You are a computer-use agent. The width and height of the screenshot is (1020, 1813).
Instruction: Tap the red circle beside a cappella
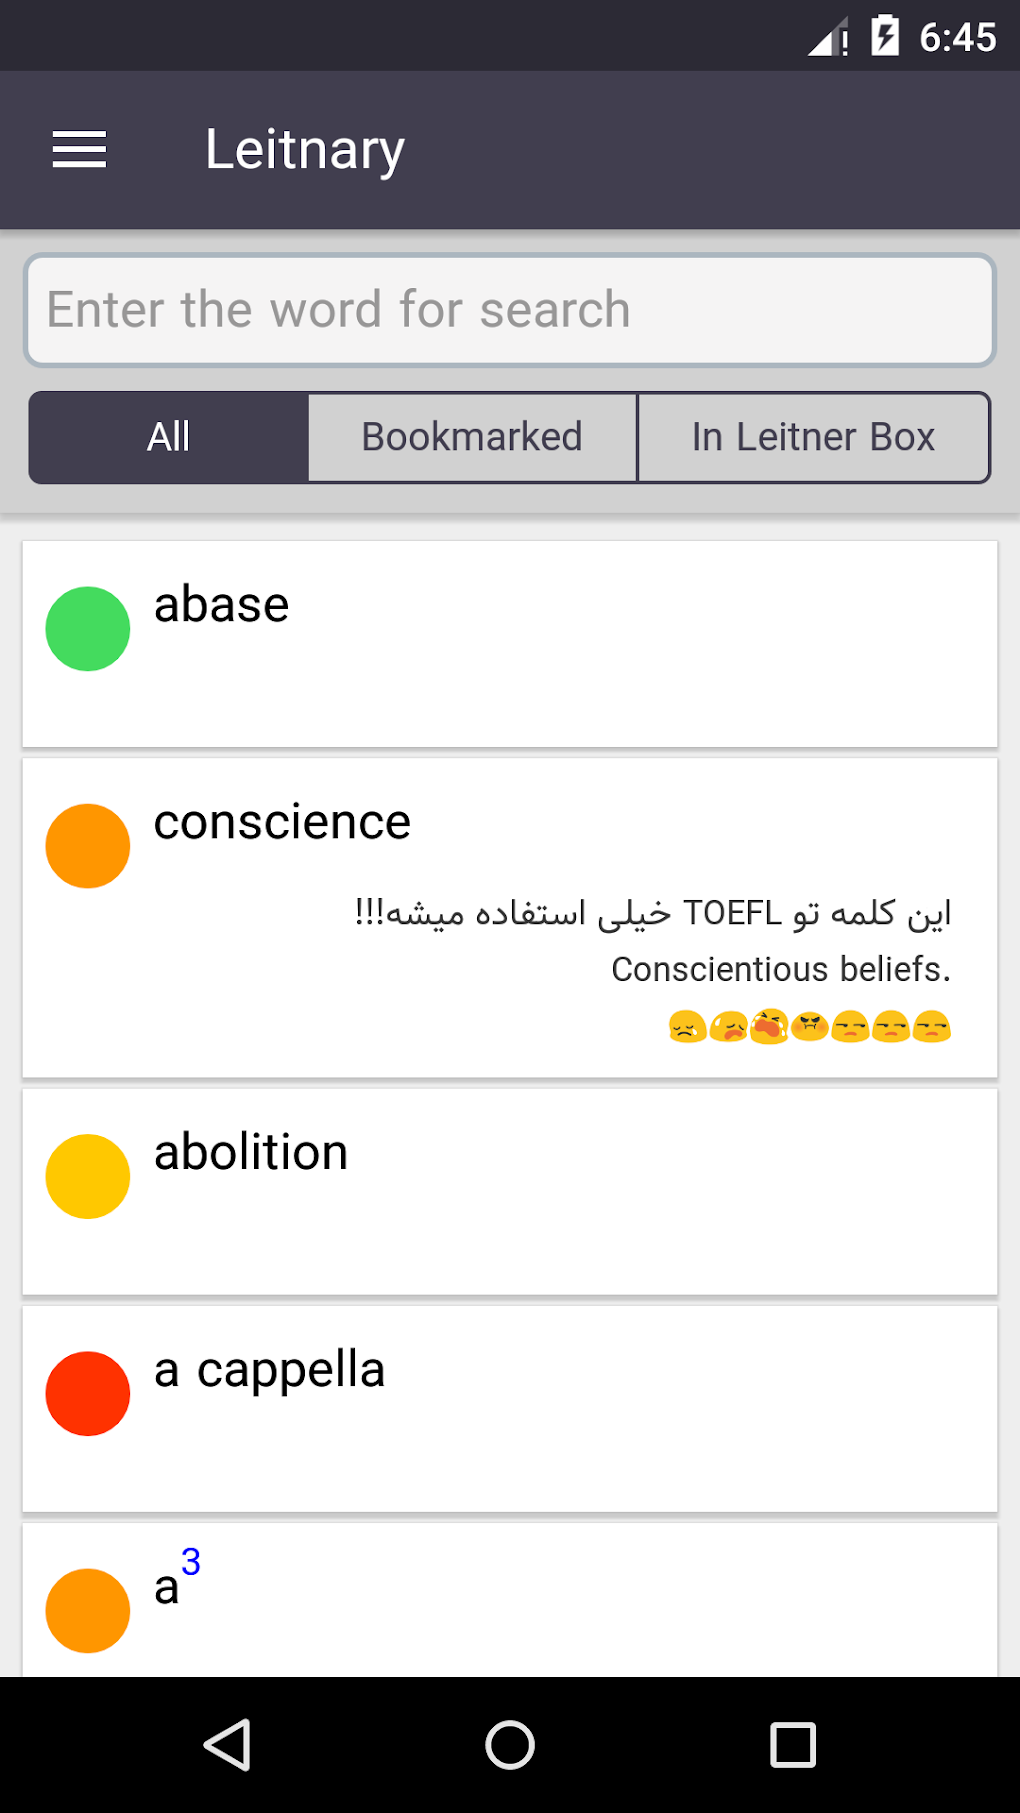[x=88, y=1393]
